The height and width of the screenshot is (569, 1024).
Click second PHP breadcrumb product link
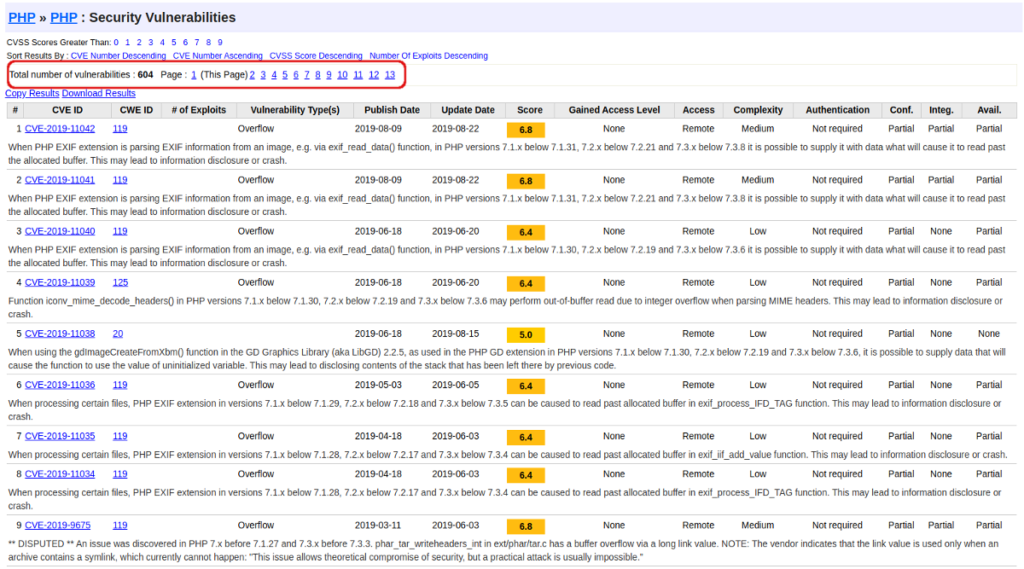point(63,18)
